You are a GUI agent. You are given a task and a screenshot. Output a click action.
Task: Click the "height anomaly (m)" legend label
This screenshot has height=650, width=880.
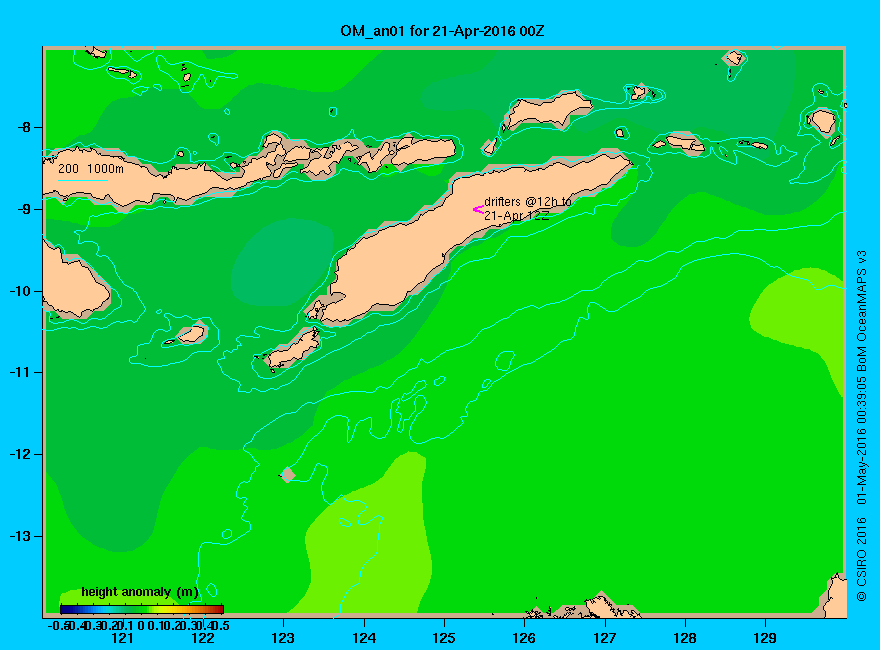pyautogui.click(x=140, y=592)
